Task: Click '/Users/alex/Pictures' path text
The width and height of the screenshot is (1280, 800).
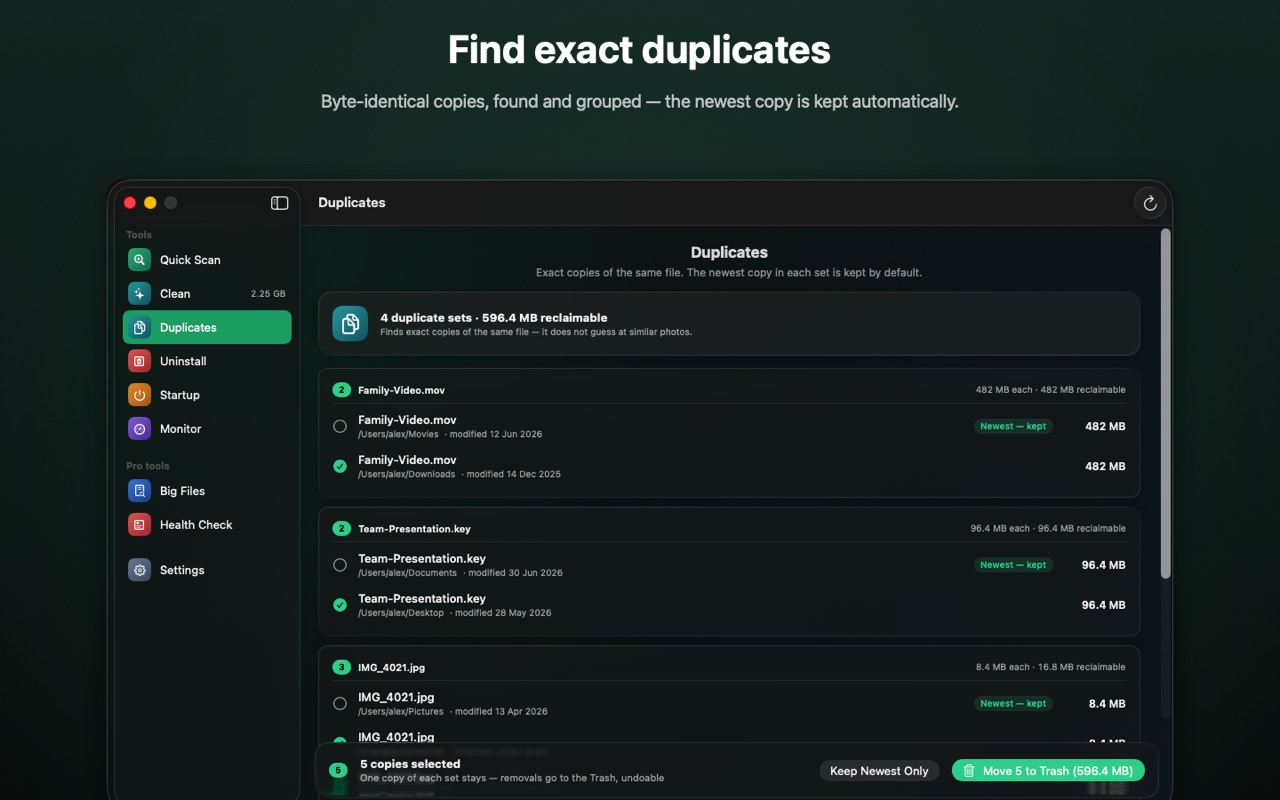Action: [x=401, y=712]
